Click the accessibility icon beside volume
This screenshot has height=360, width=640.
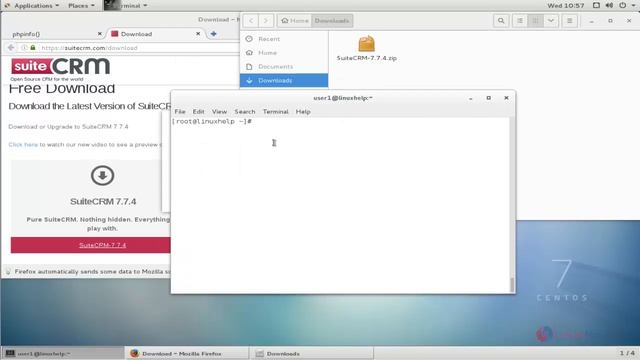click(596, 5)
